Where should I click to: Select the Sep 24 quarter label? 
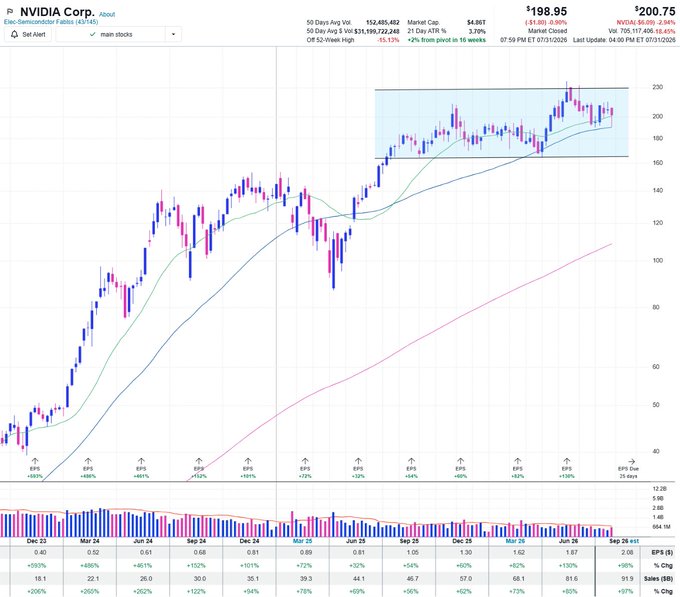196,541
